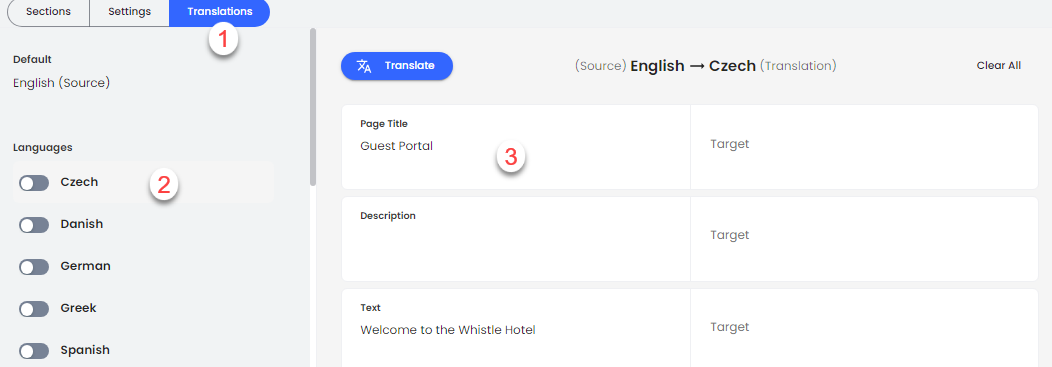Click the translate icon in Translate button
Viewport: 1052px width, 367px height.
coord(364,66)
